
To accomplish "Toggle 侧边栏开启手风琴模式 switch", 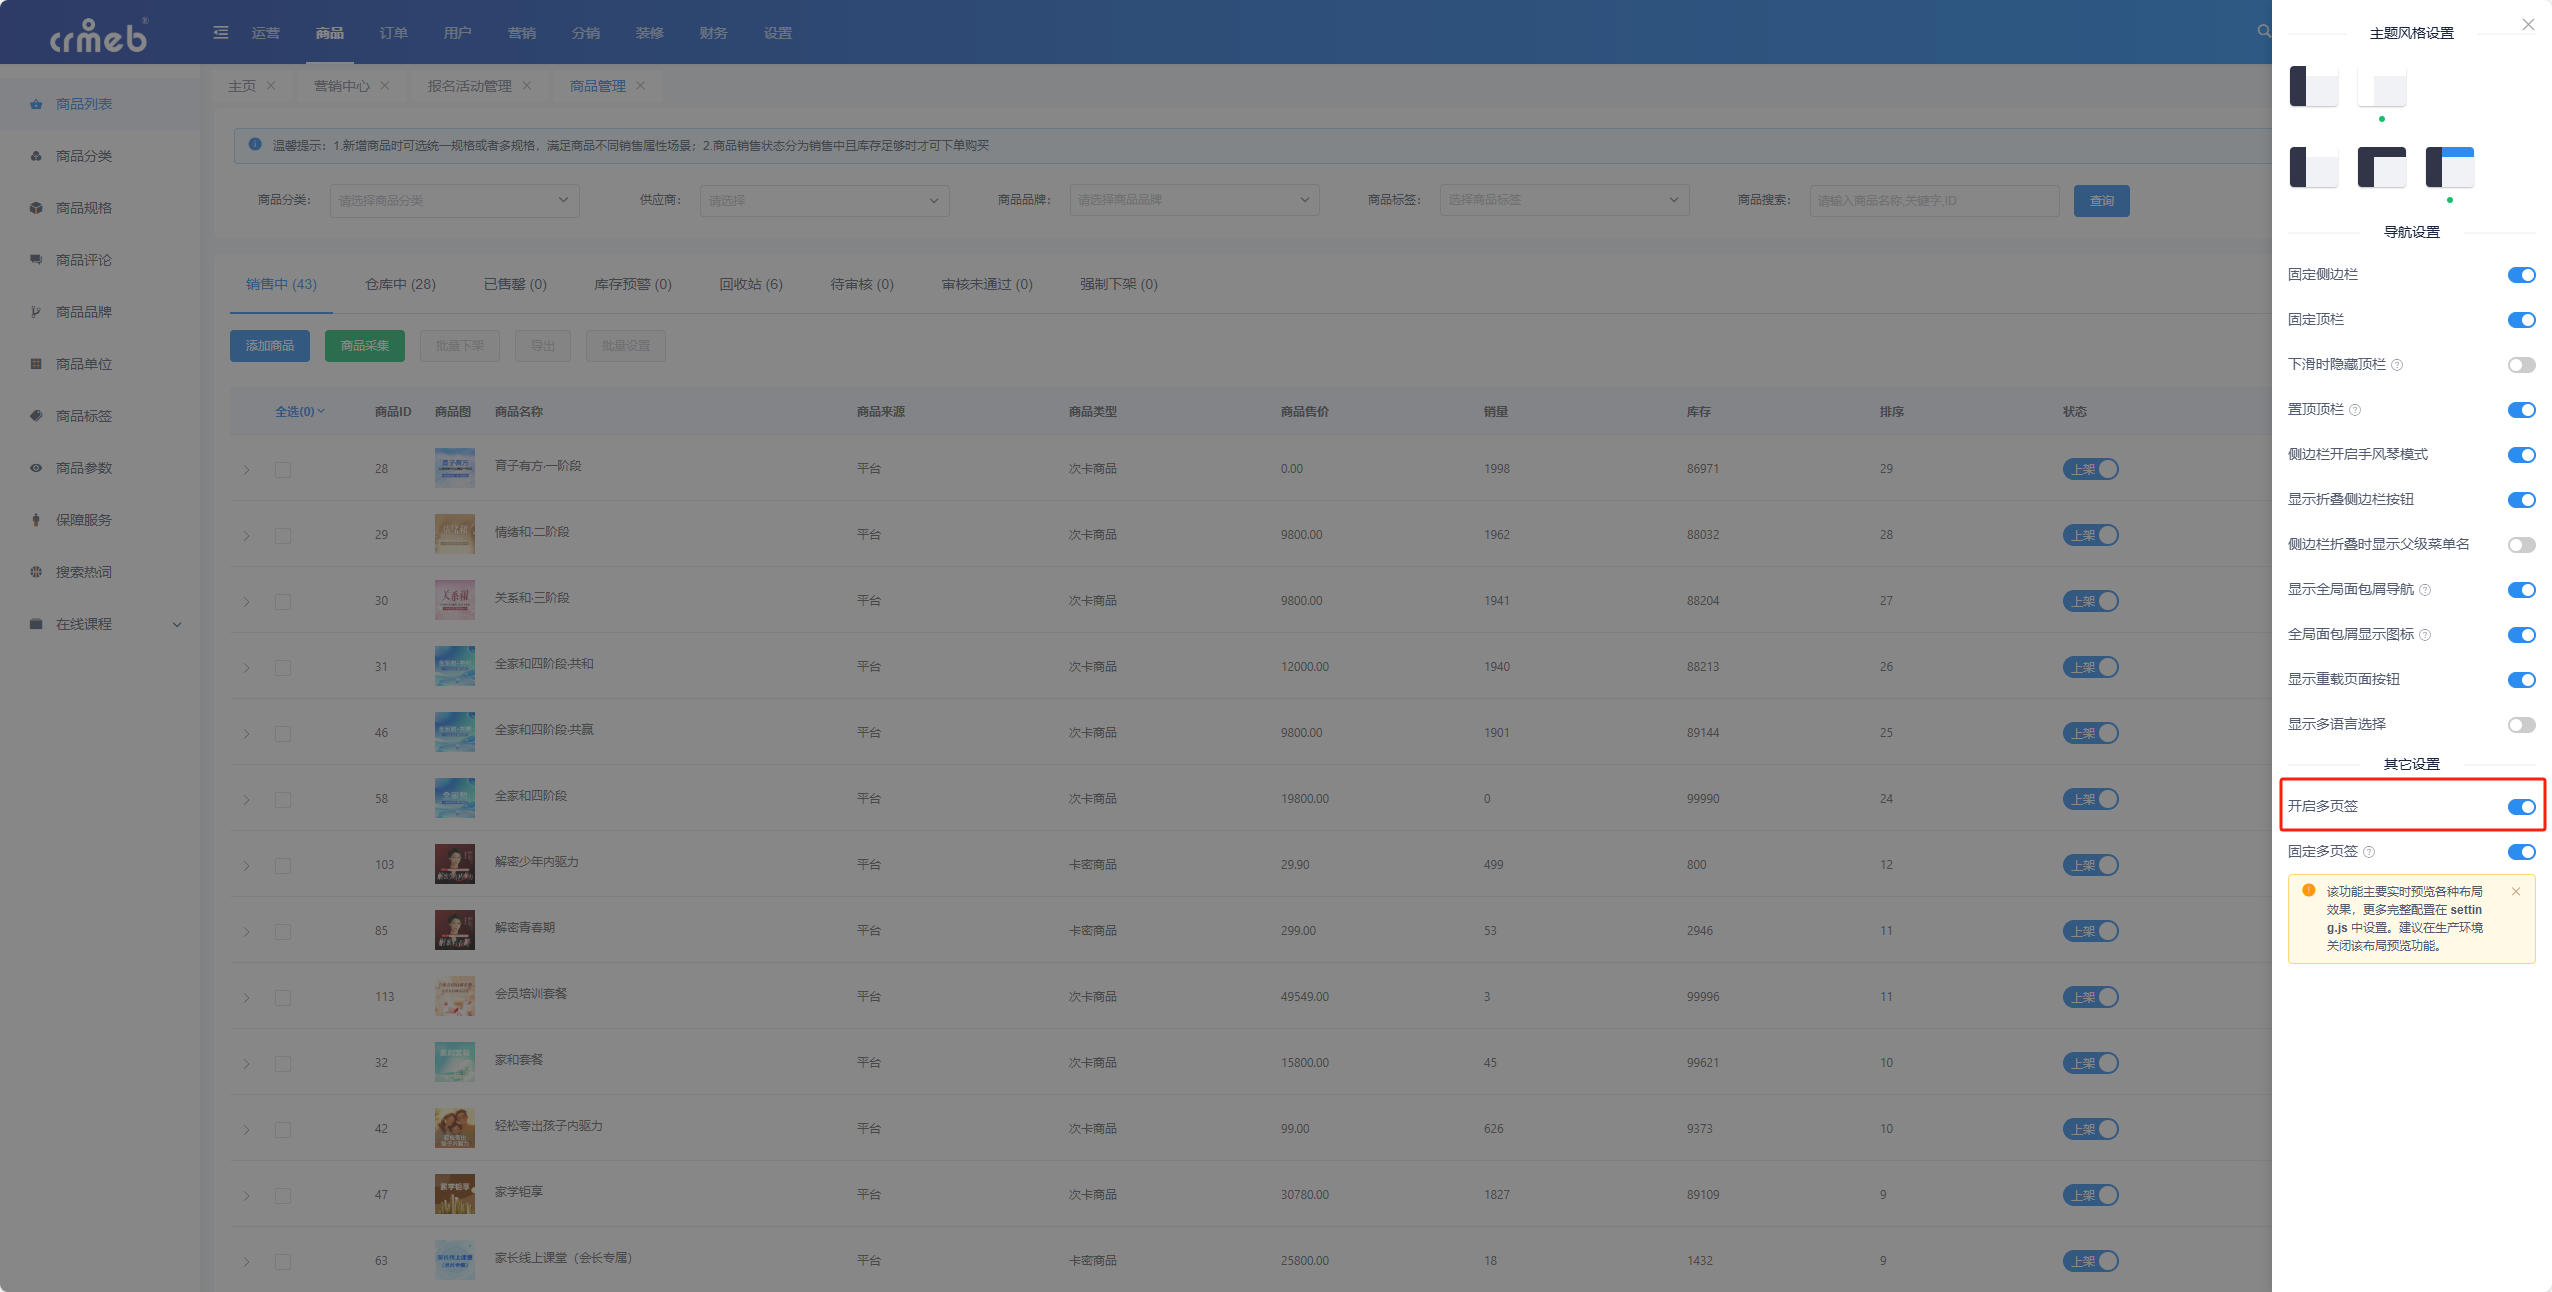I will [2521, 455].
